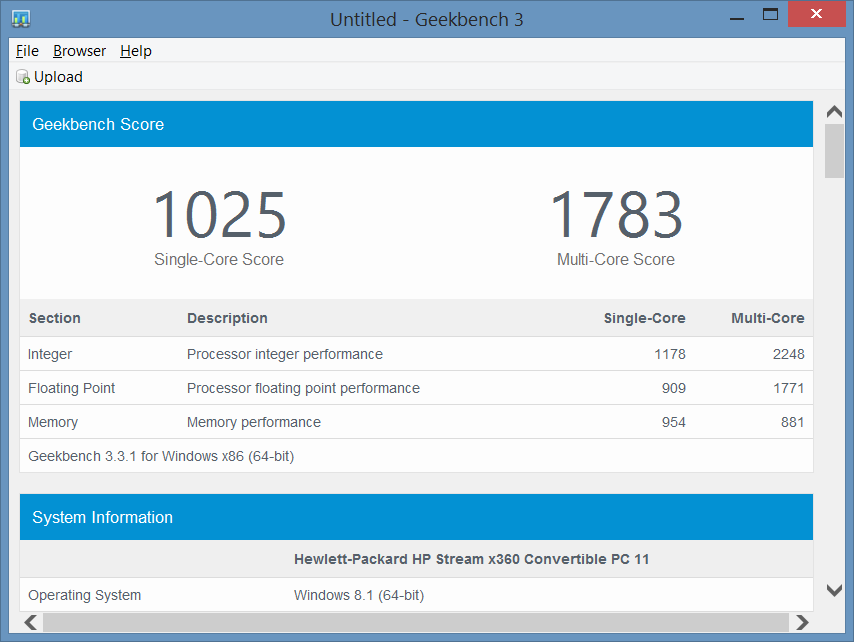Close the Geekbench 3 window
This screenshot has width=855, height=642.
point(819,16)
